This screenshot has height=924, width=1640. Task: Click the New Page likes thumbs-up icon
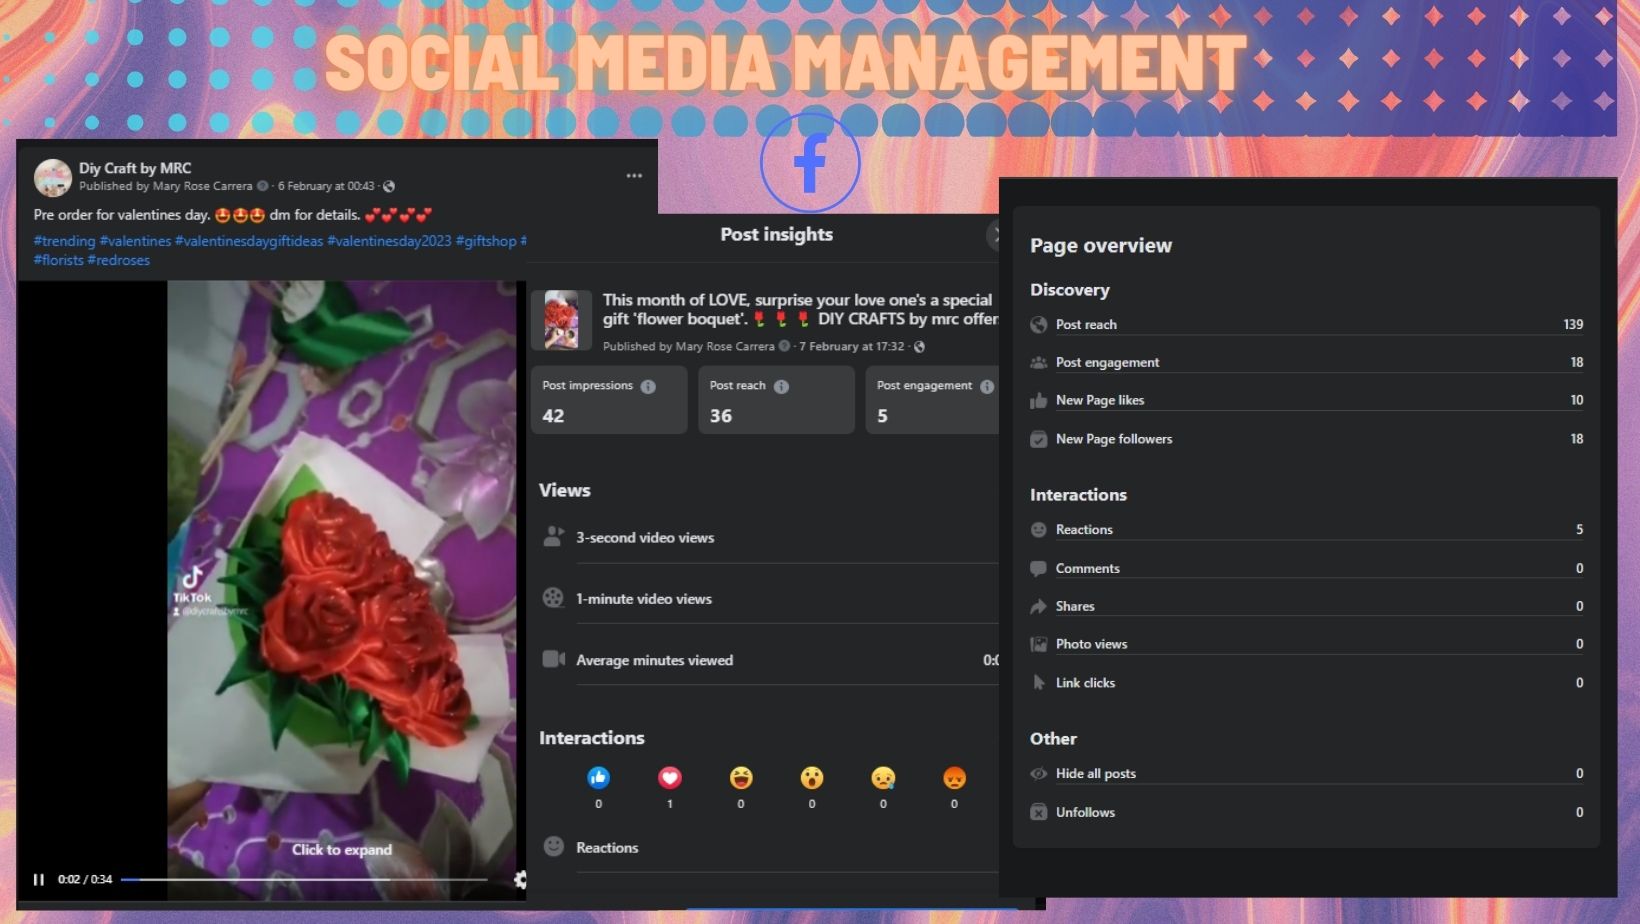(x=1039, y=400)
